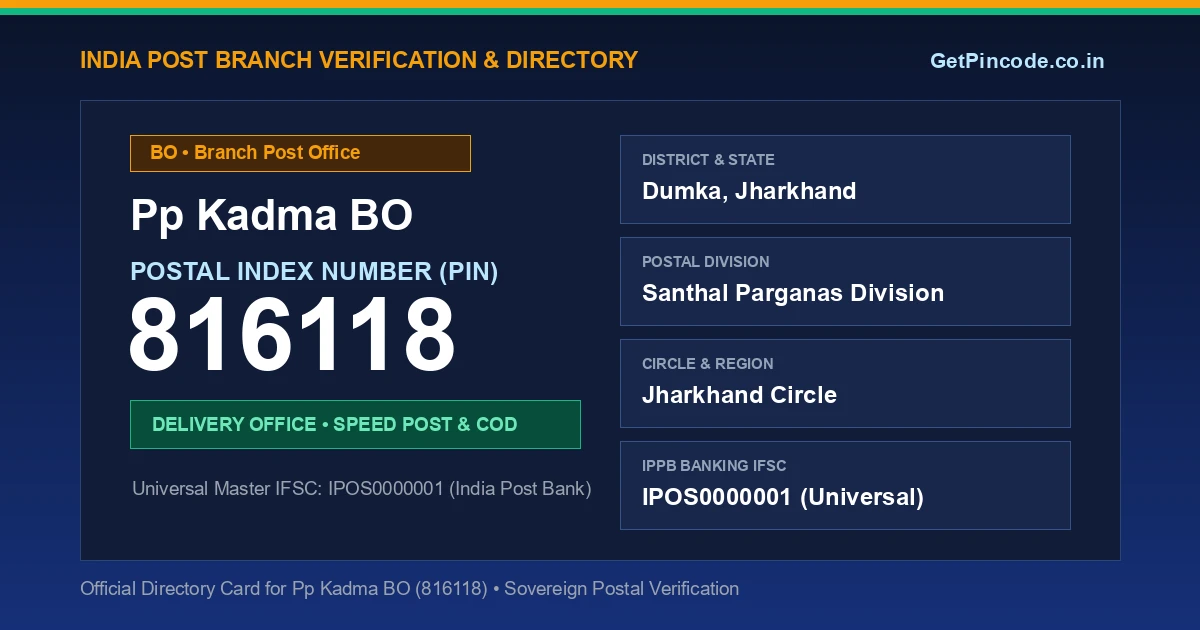Open the Postal Division card
This screenshot has height=630, width=1200.
845,281
